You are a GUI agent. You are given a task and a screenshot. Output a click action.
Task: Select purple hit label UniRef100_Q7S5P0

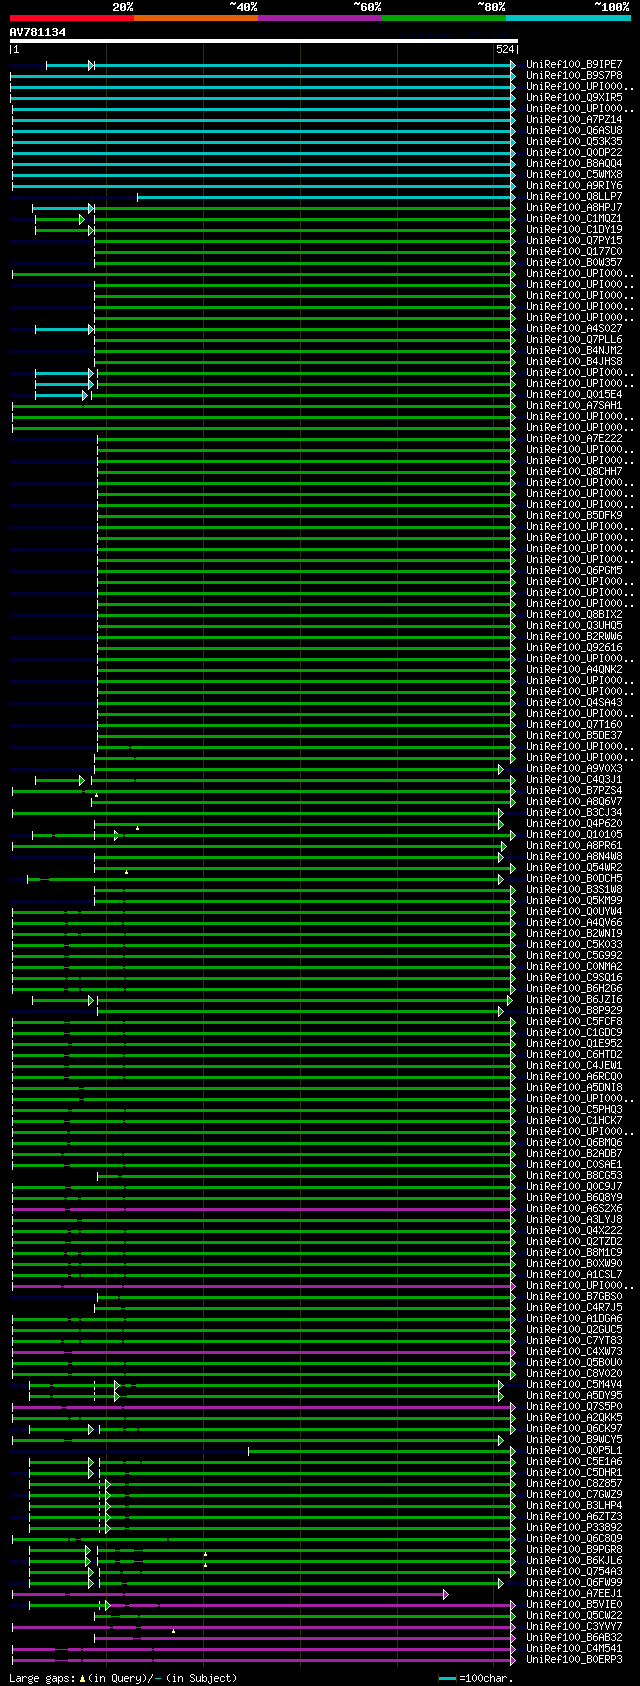(574, 1407)
